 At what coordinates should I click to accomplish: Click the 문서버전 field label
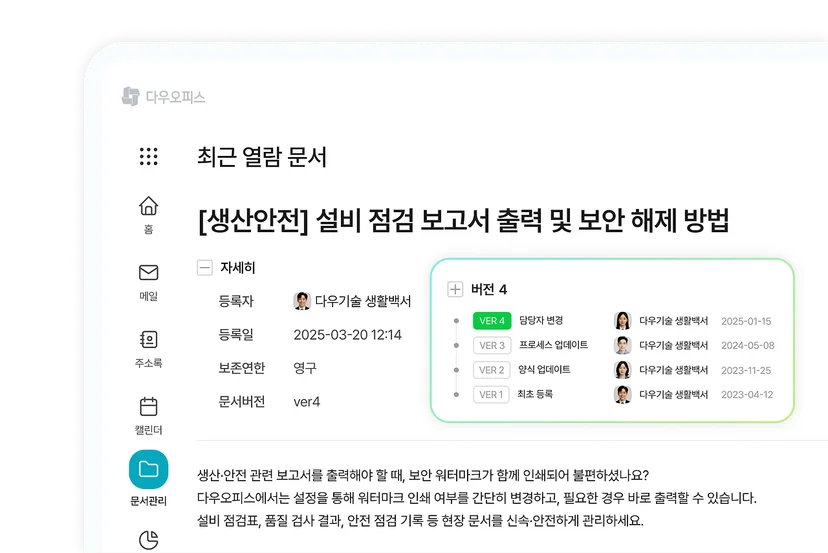(x=242, y=402)
